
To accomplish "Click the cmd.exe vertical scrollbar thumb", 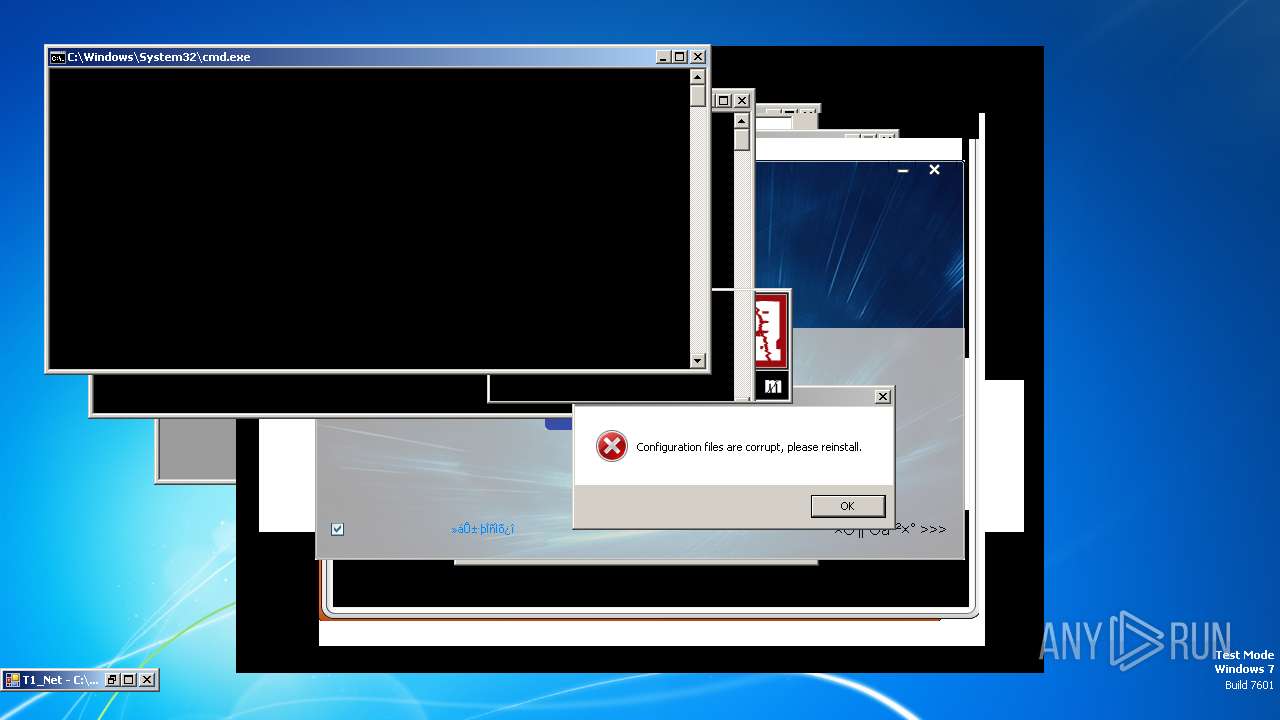I will click(x=698, y=96).
